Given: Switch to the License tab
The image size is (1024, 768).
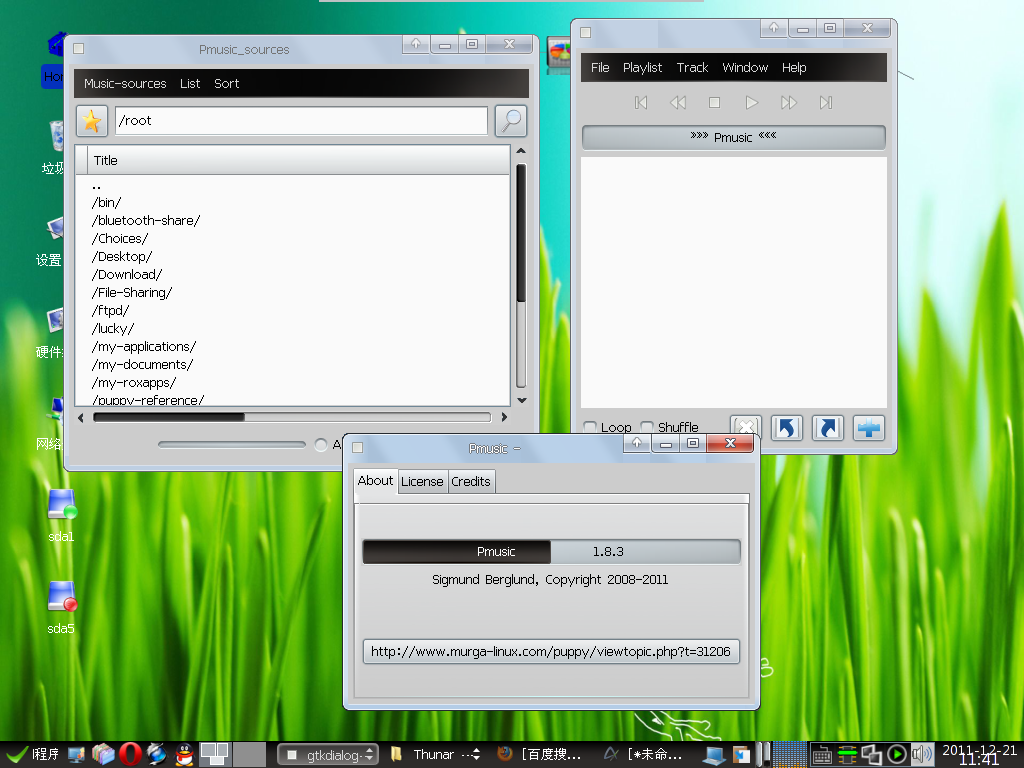Looking at the screenshot, I should click(x=423, y=481).
